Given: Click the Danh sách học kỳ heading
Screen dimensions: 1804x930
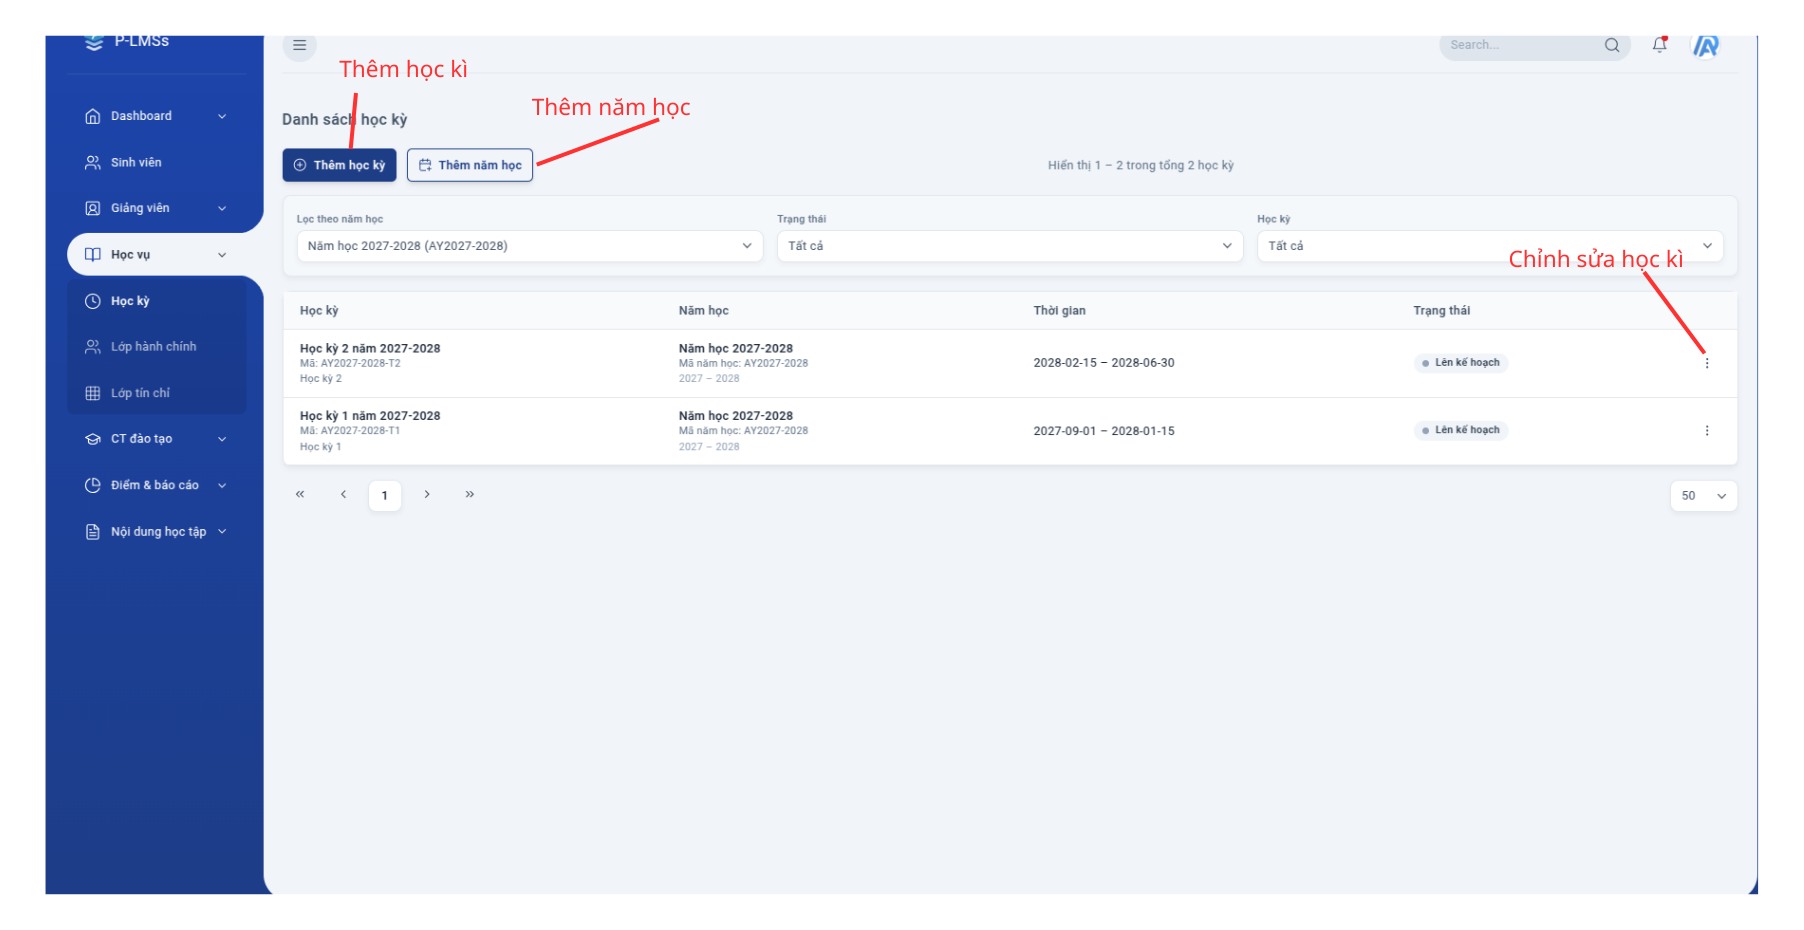Looking at the screenshot, I should click(345, 120).
